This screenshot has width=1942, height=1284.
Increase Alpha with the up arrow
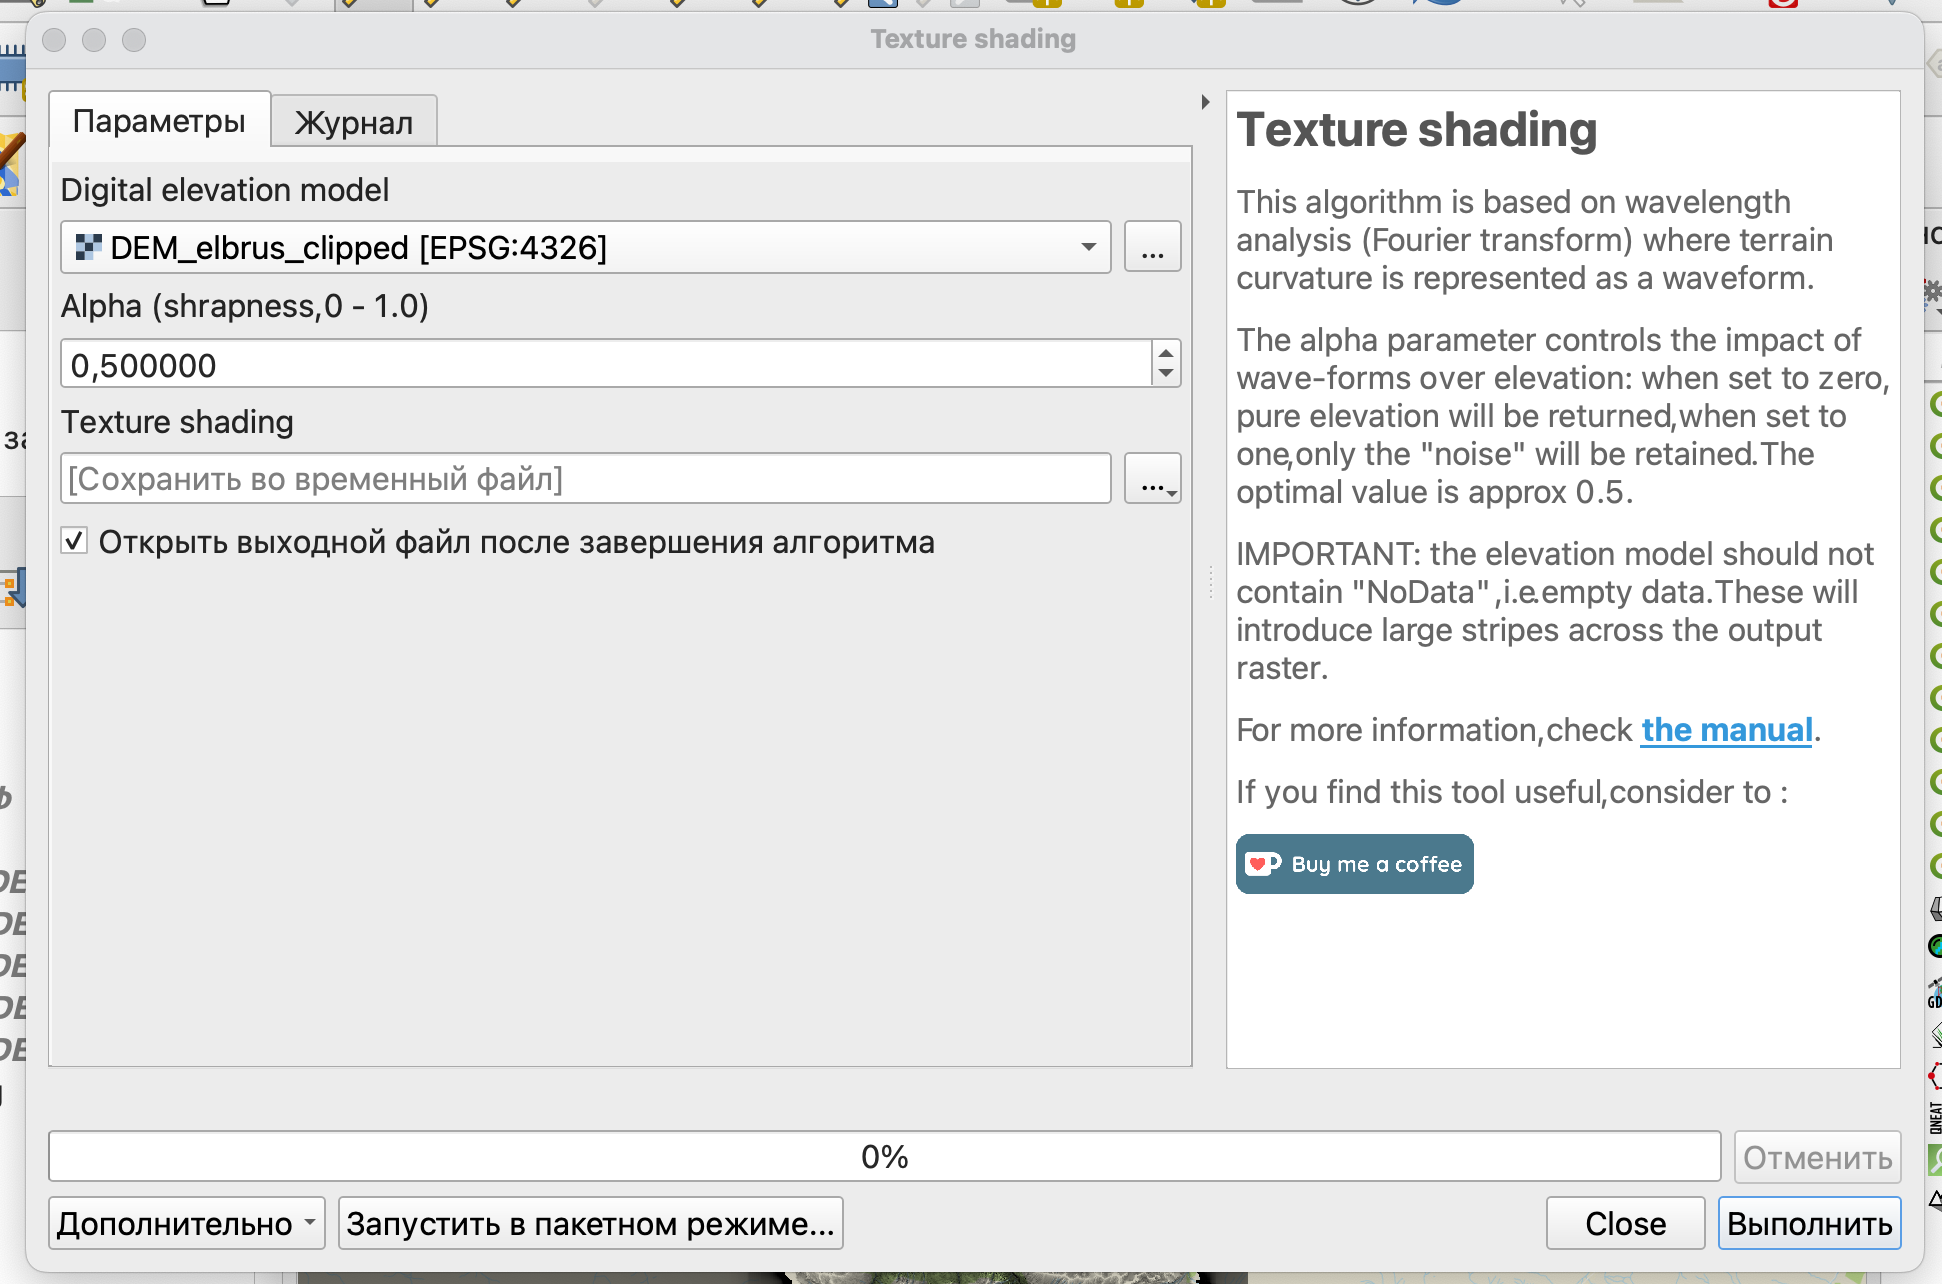1166,353
